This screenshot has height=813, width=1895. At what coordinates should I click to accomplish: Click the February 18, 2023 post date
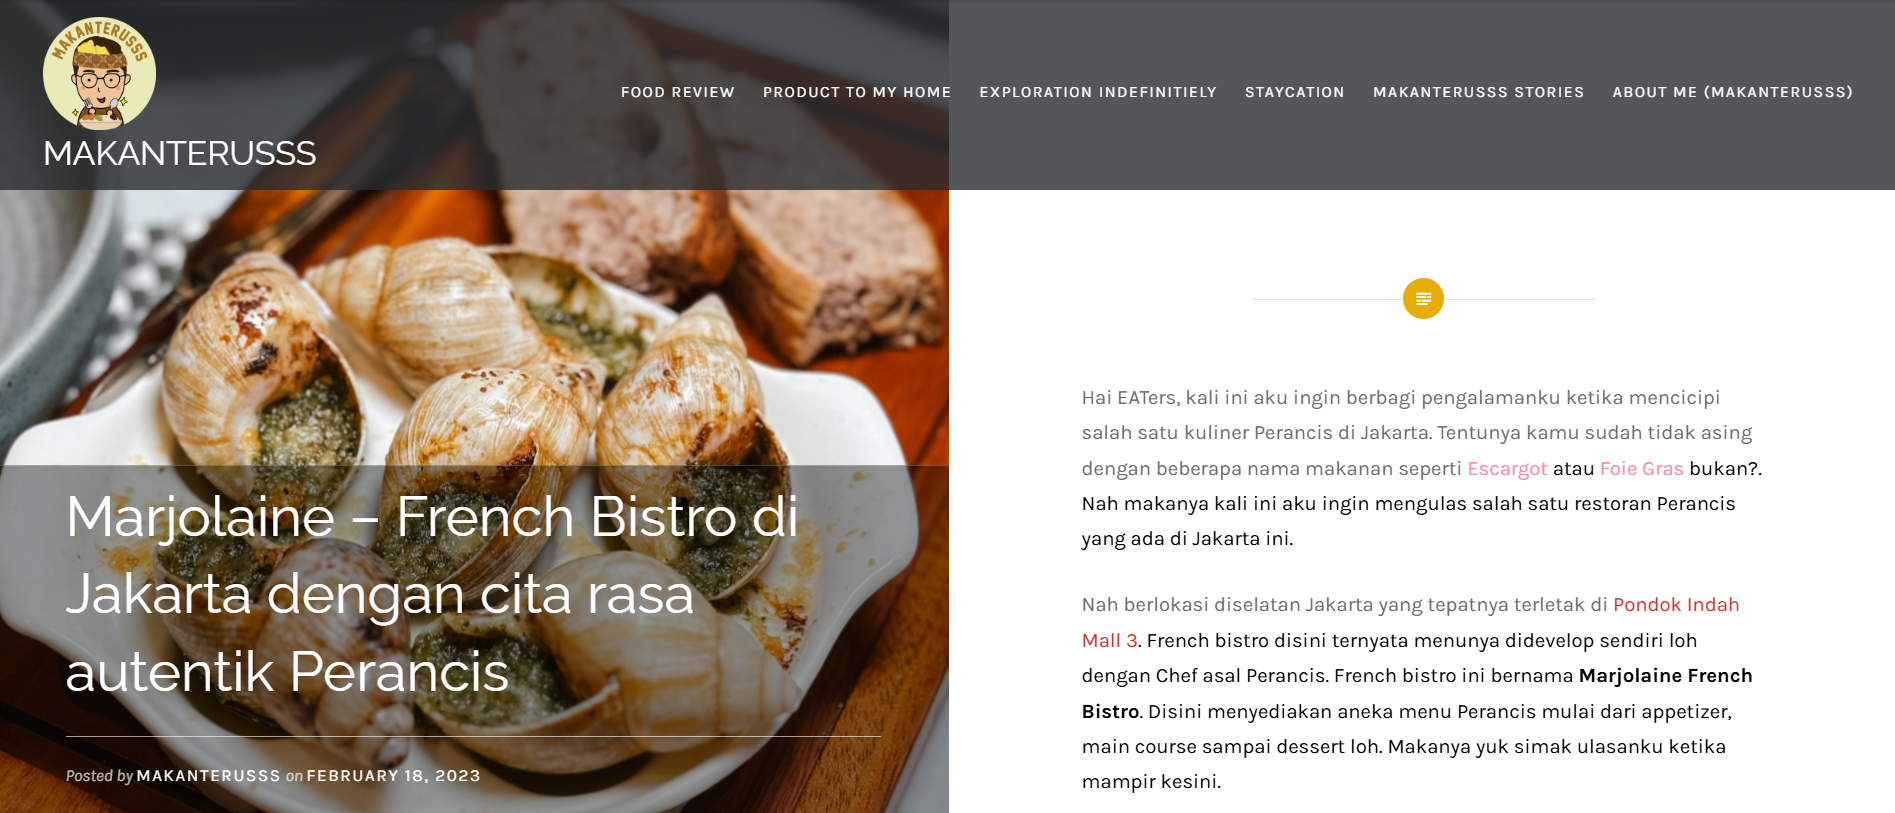tap(393, 776)
